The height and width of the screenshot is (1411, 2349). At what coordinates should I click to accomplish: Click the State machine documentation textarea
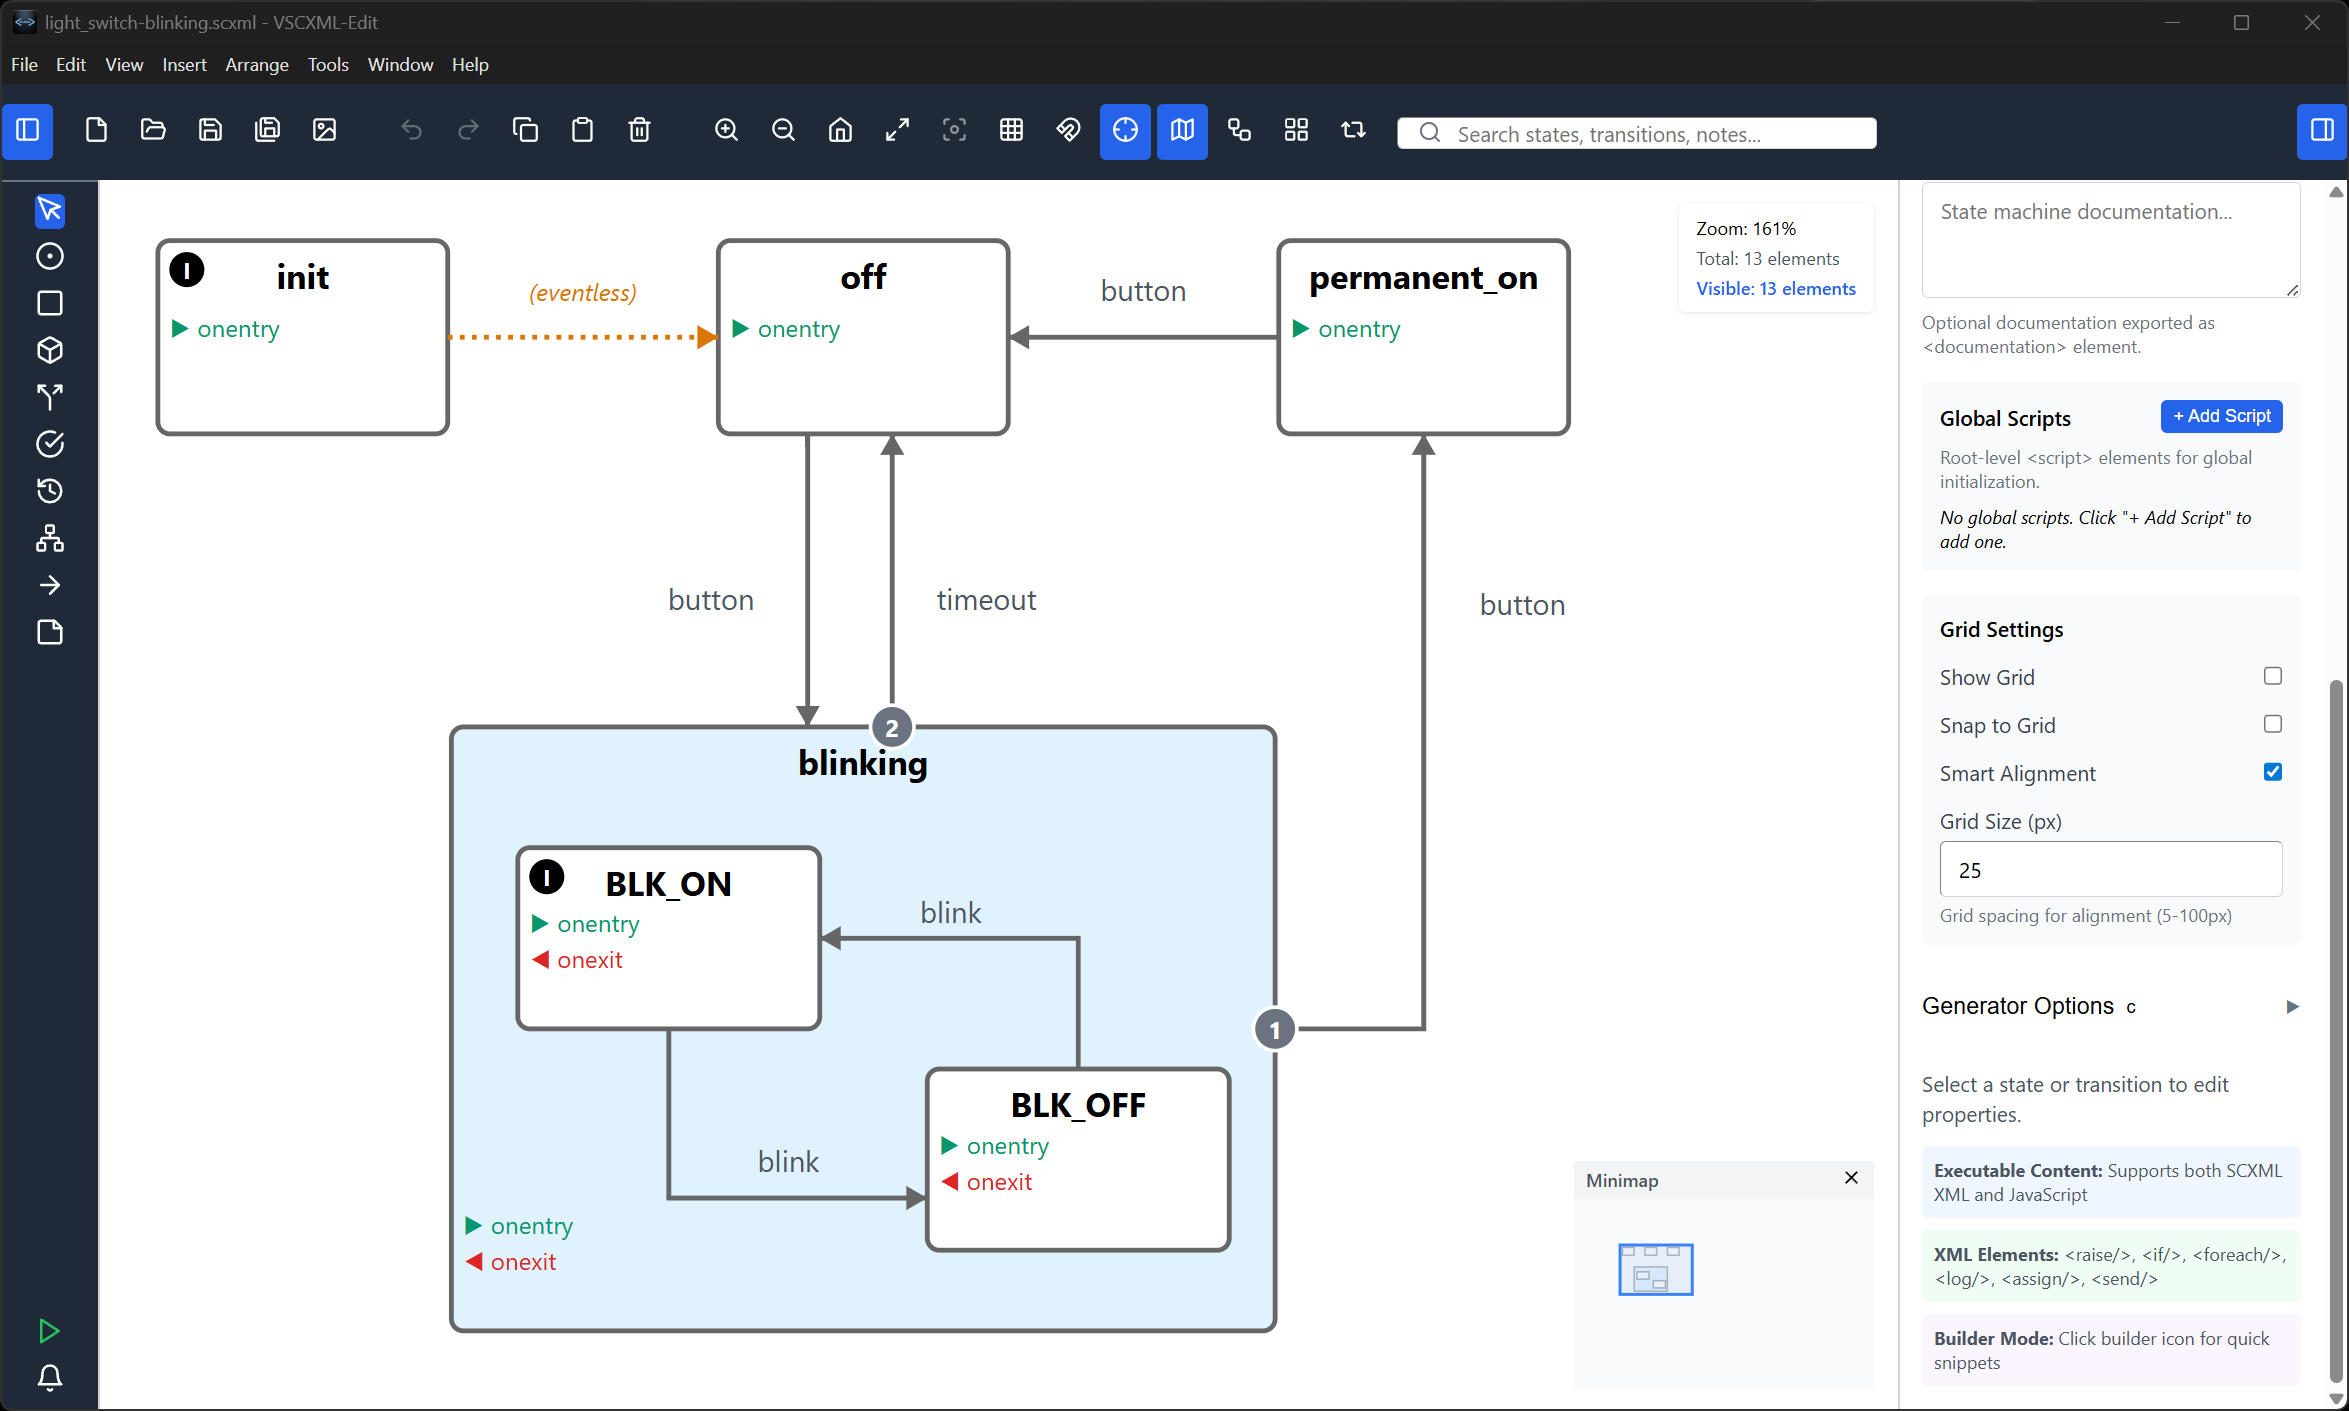2110,240
